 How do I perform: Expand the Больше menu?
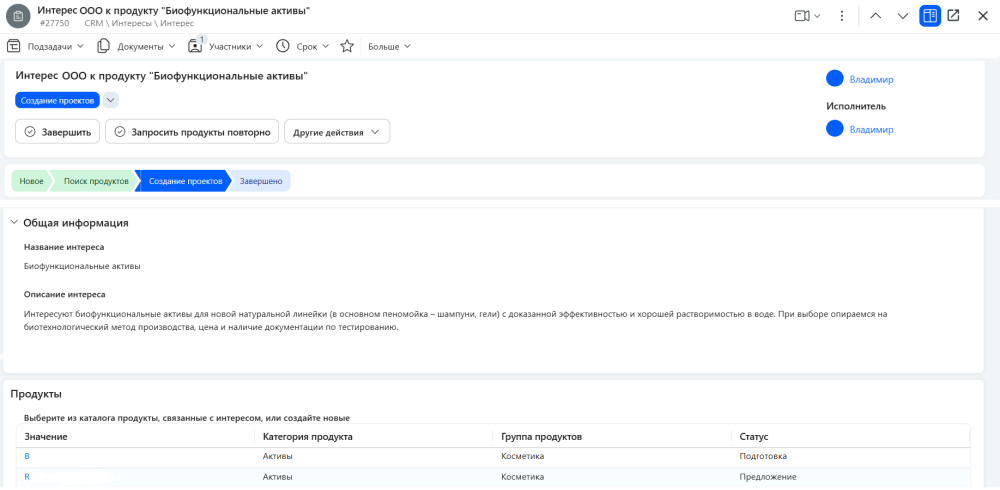click(389, 46)
